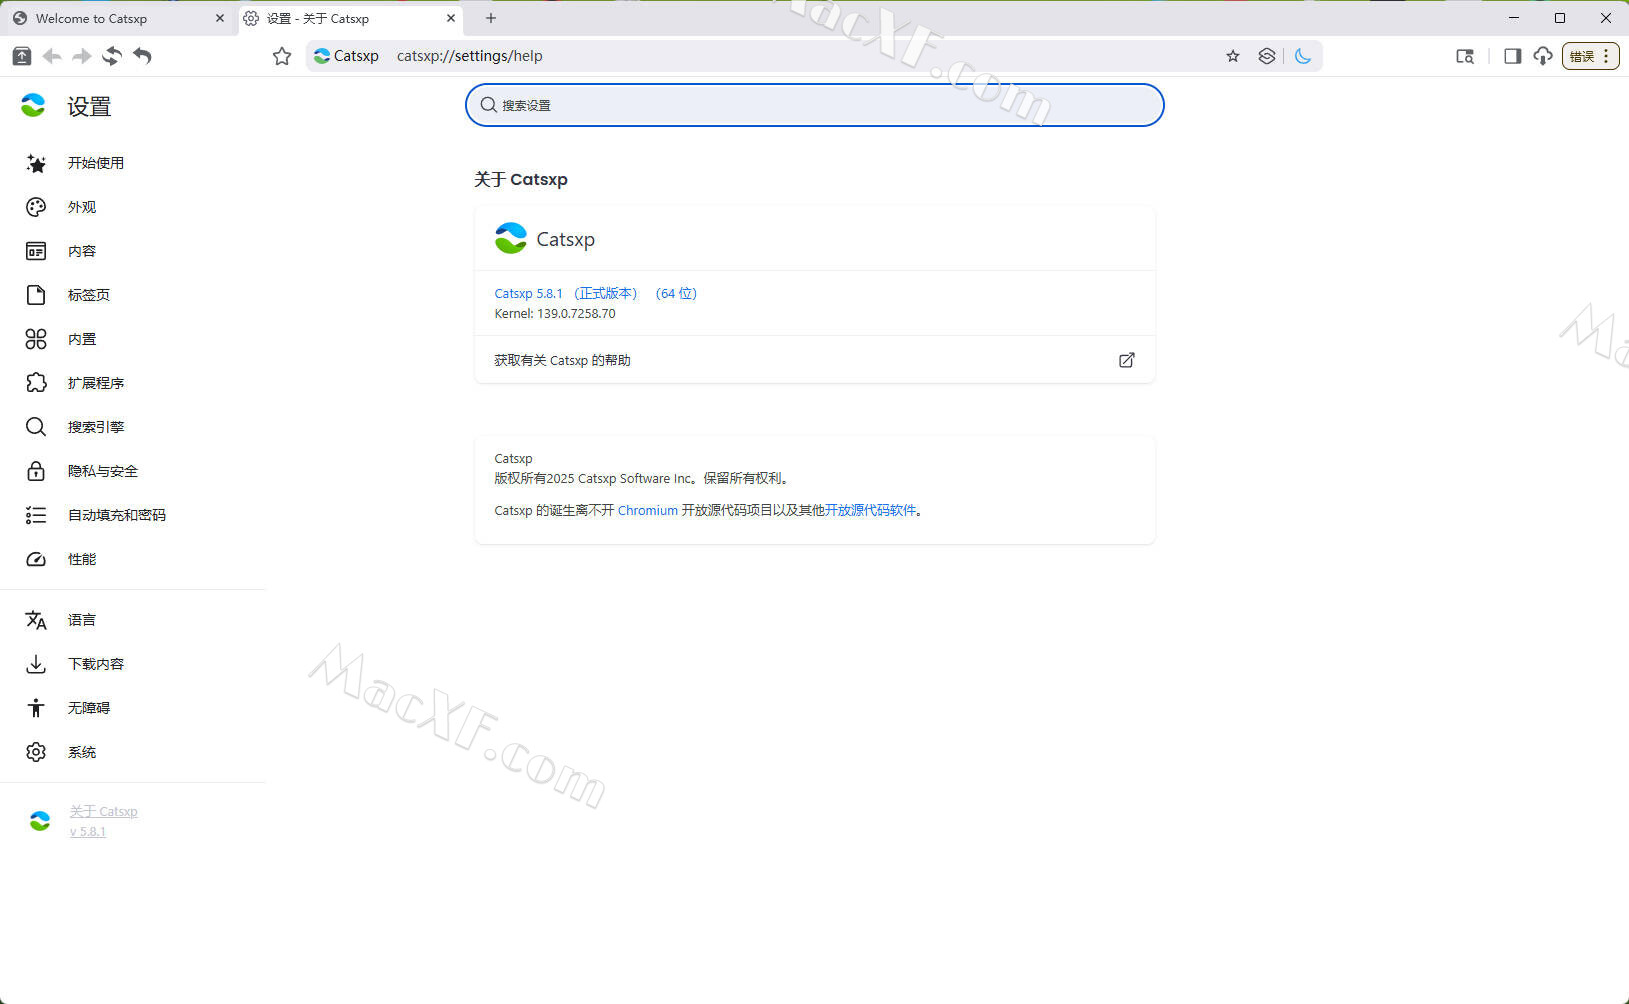Open a new tab with plus button

click(490, 18)
